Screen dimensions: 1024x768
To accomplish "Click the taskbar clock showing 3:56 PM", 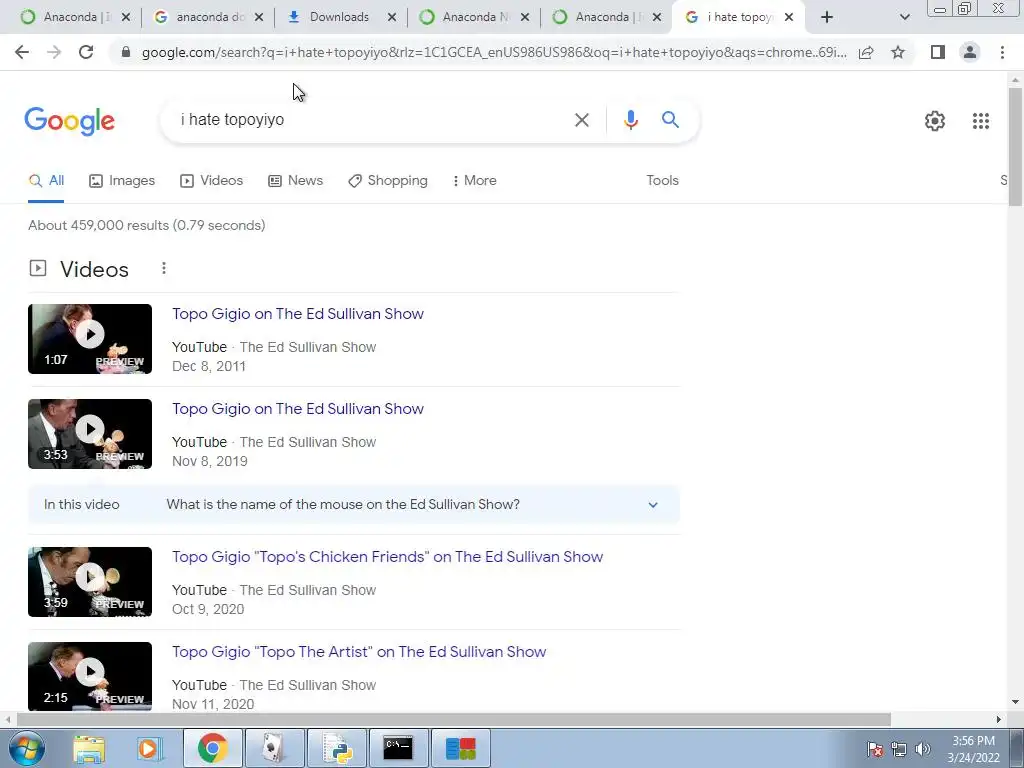I will [973, 749].
